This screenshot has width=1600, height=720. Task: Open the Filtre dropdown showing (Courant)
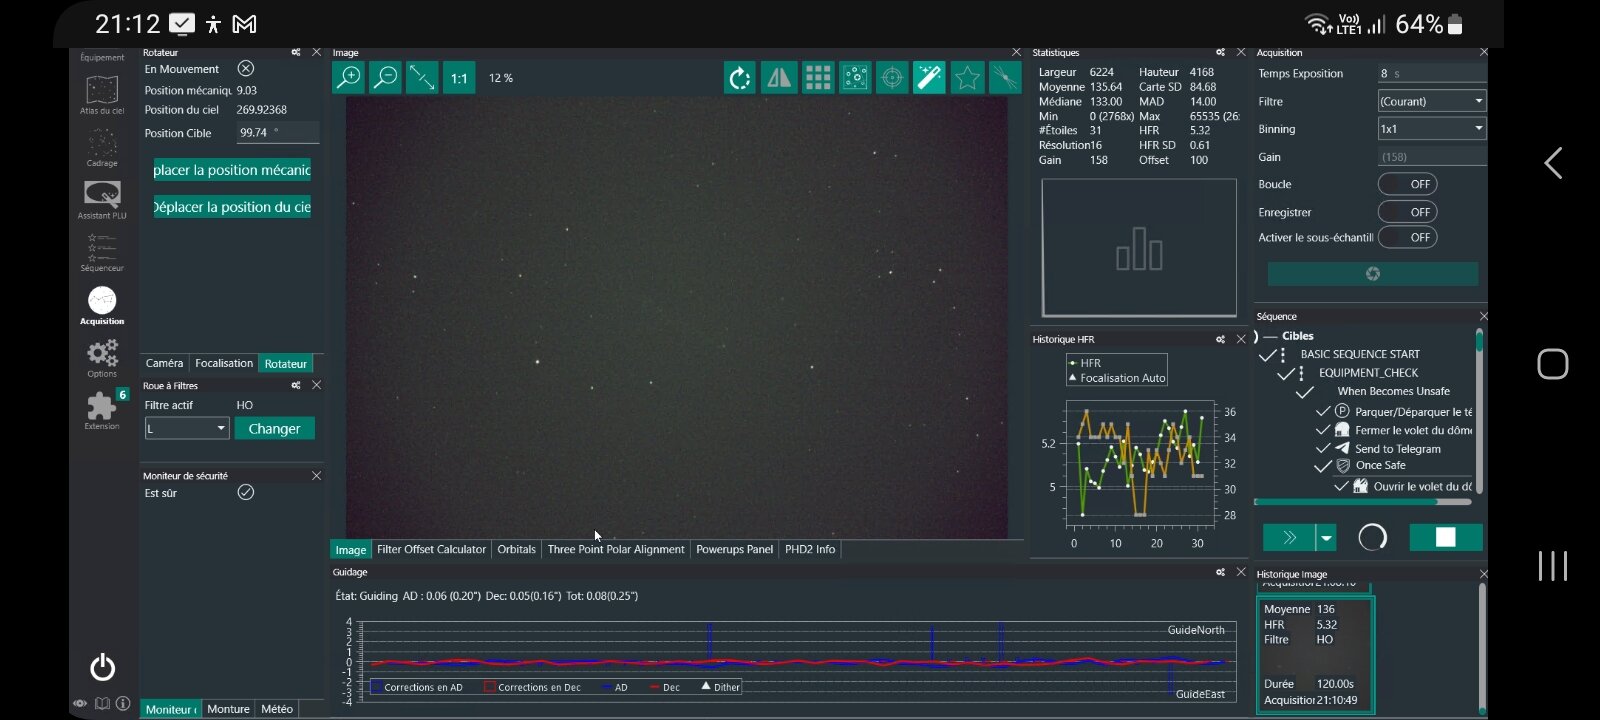pyautogui.click(x=1432, y=101)
